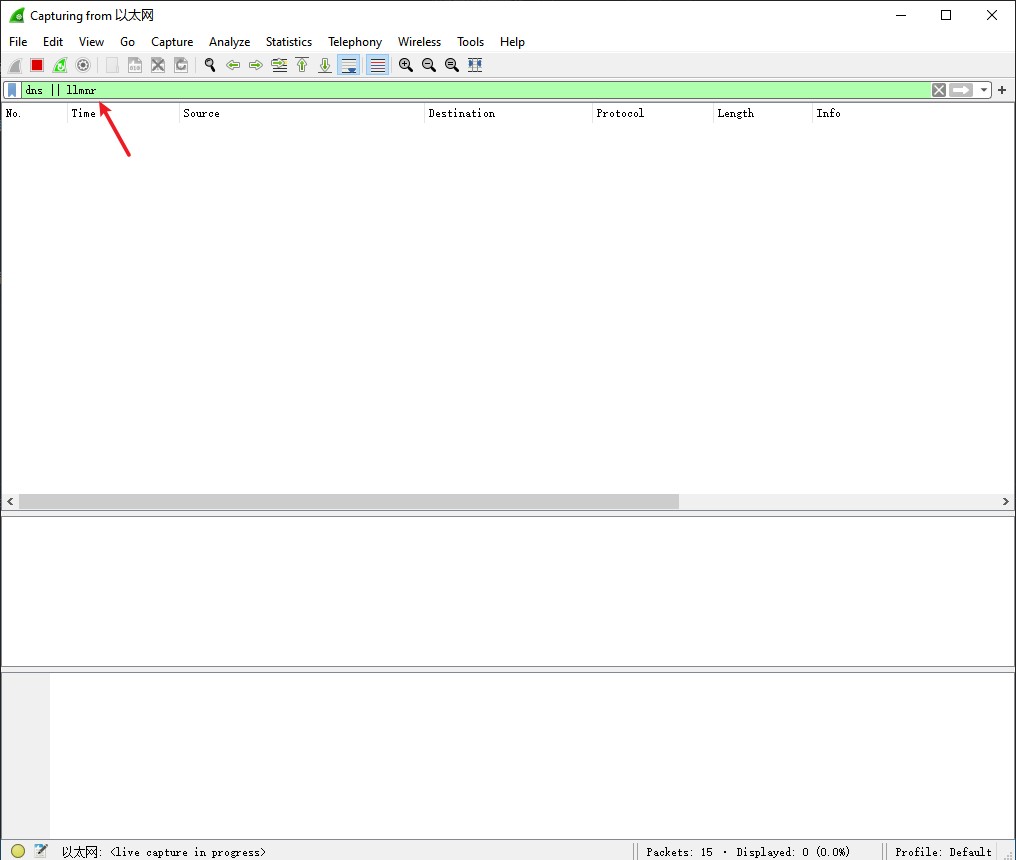
Task: Open the Wireless menu
Action: [419, 41]
